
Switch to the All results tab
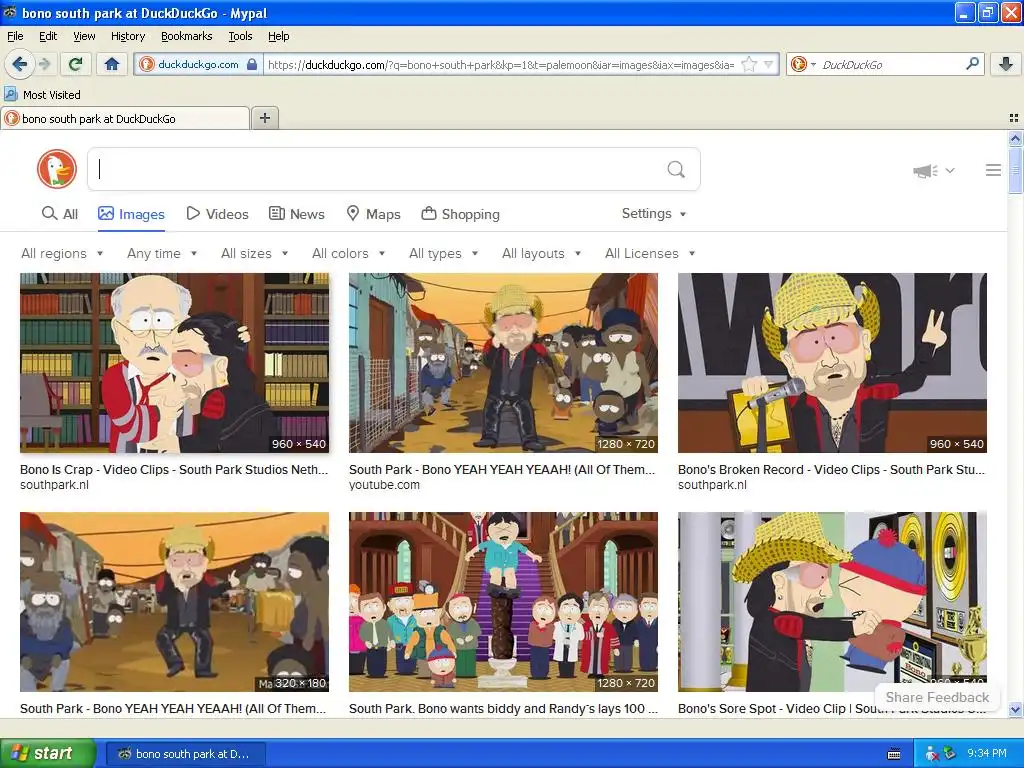coord(59,214)
